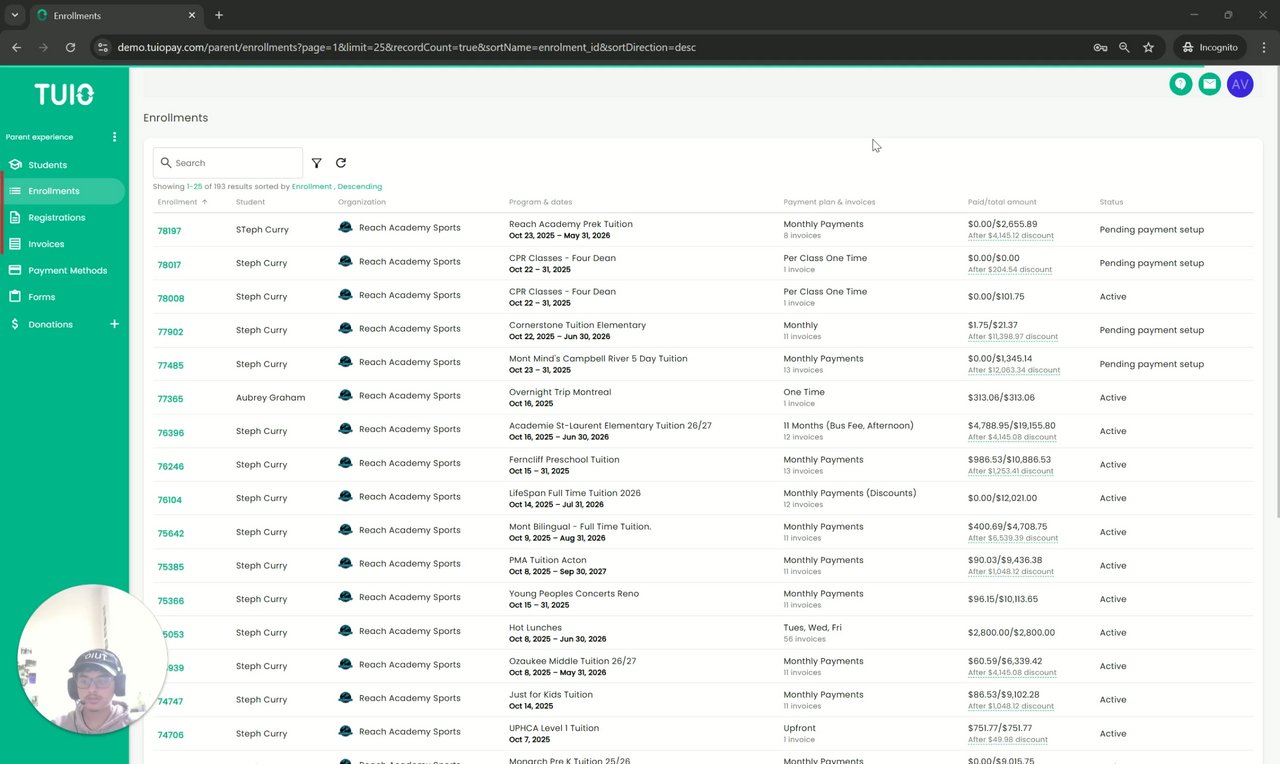Open Chrome's three-dot menu
1280x764 pixels.
(1263, 47)
